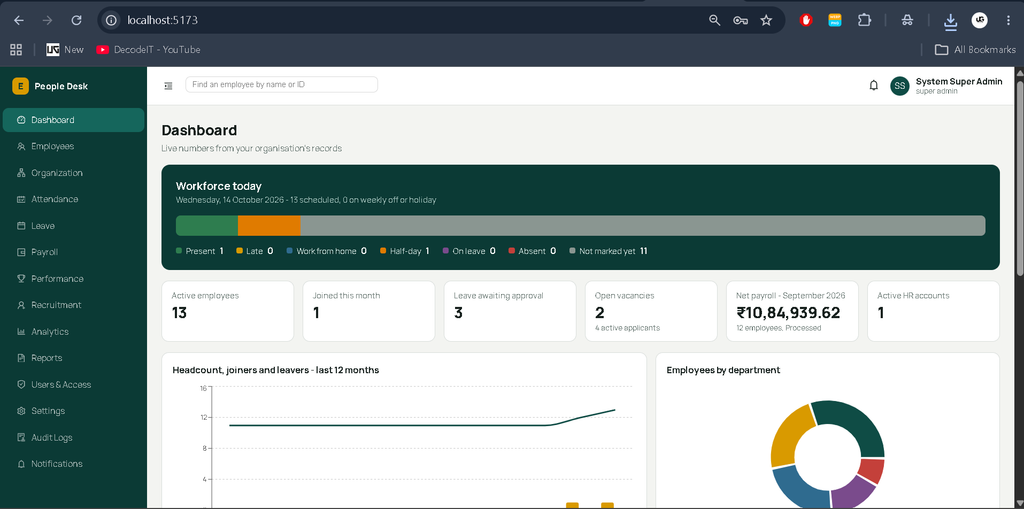This screenshot has width=1024, height=509.
Task: Click the Work from home legend entry
Action: pyautogui.click(x=327, y=251)
